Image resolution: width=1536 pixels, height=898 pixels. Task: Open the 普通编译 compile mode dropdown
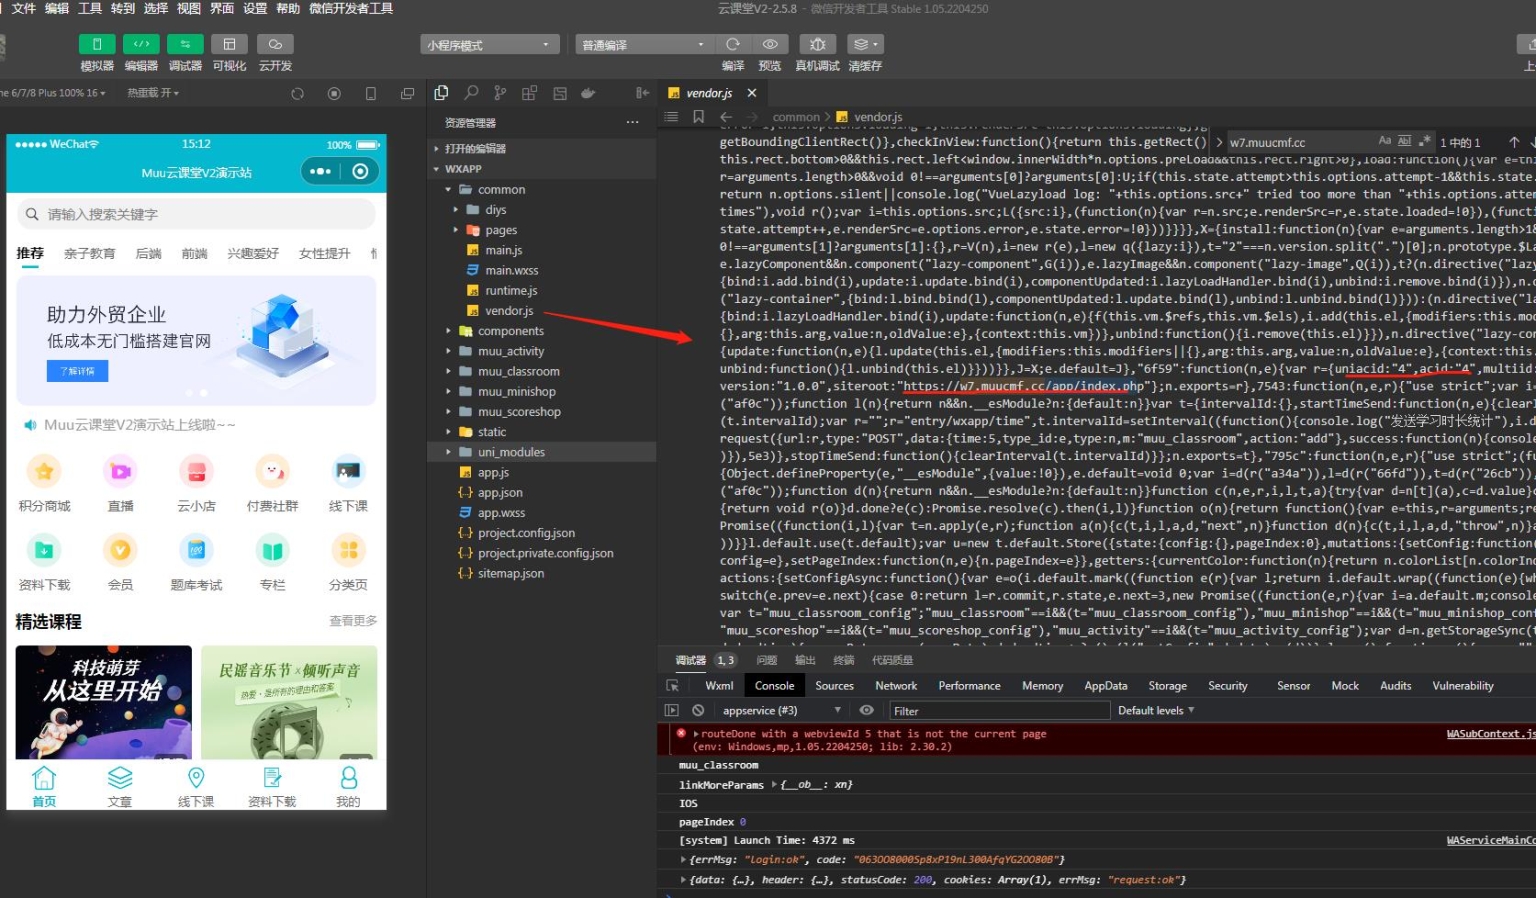pyautogui.click(x=643, y=45)
